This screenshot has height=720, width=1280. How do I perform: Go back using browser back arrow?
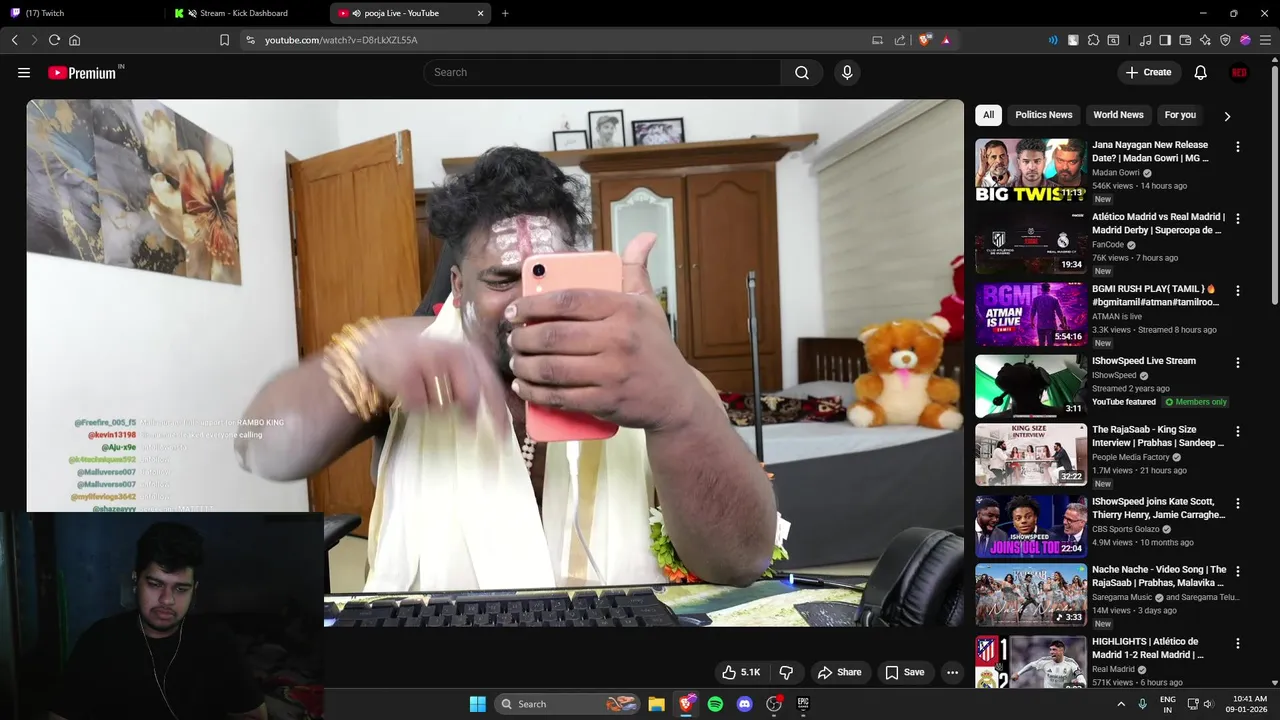[15, 40]
